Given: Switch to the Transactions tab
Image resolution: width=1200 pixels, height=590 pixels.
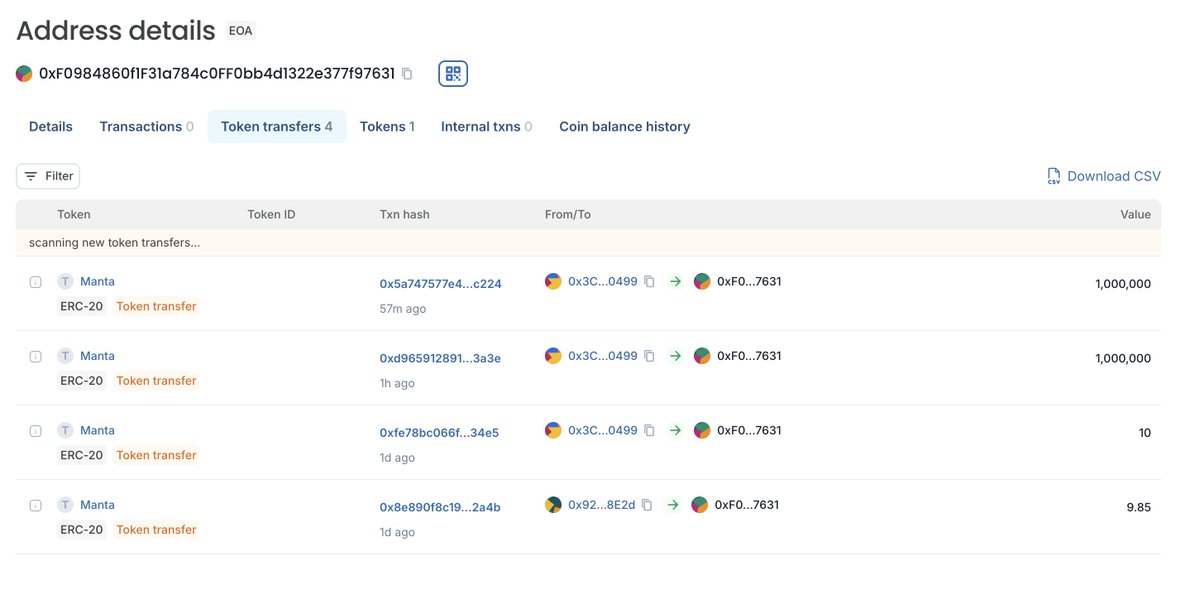Looking at the screenshot, I should pos(147,127).
